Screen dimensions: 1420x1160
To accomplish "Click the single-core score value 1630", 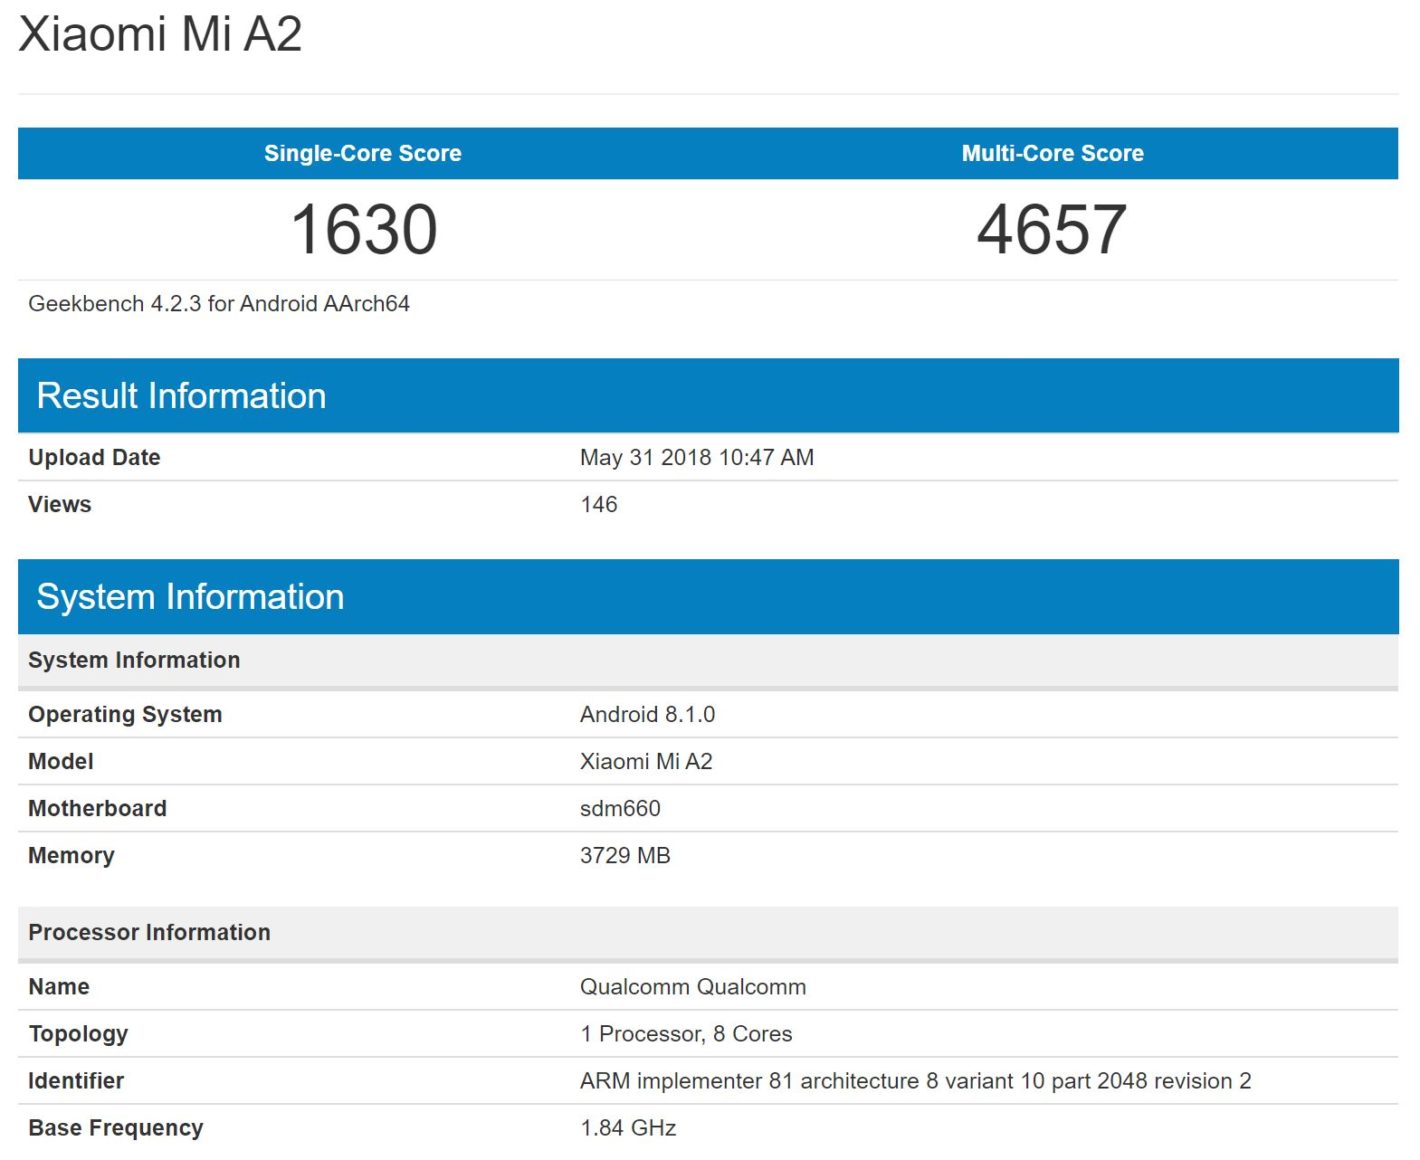I will point(364,229).
